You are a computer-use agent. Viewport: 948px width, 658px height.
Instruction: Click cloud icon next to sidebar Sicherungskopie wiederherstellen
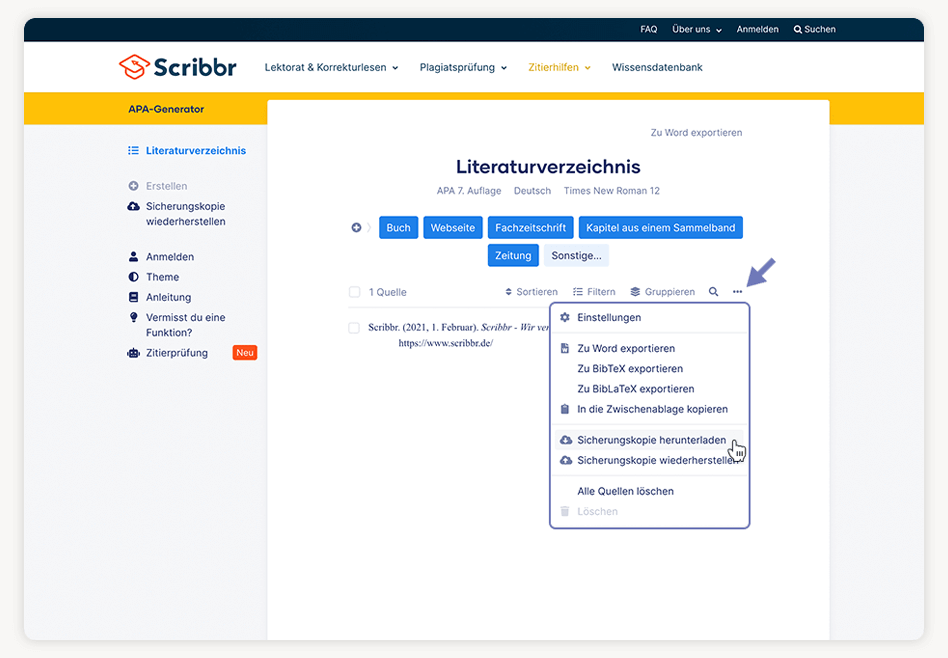[x=133, y=206]
